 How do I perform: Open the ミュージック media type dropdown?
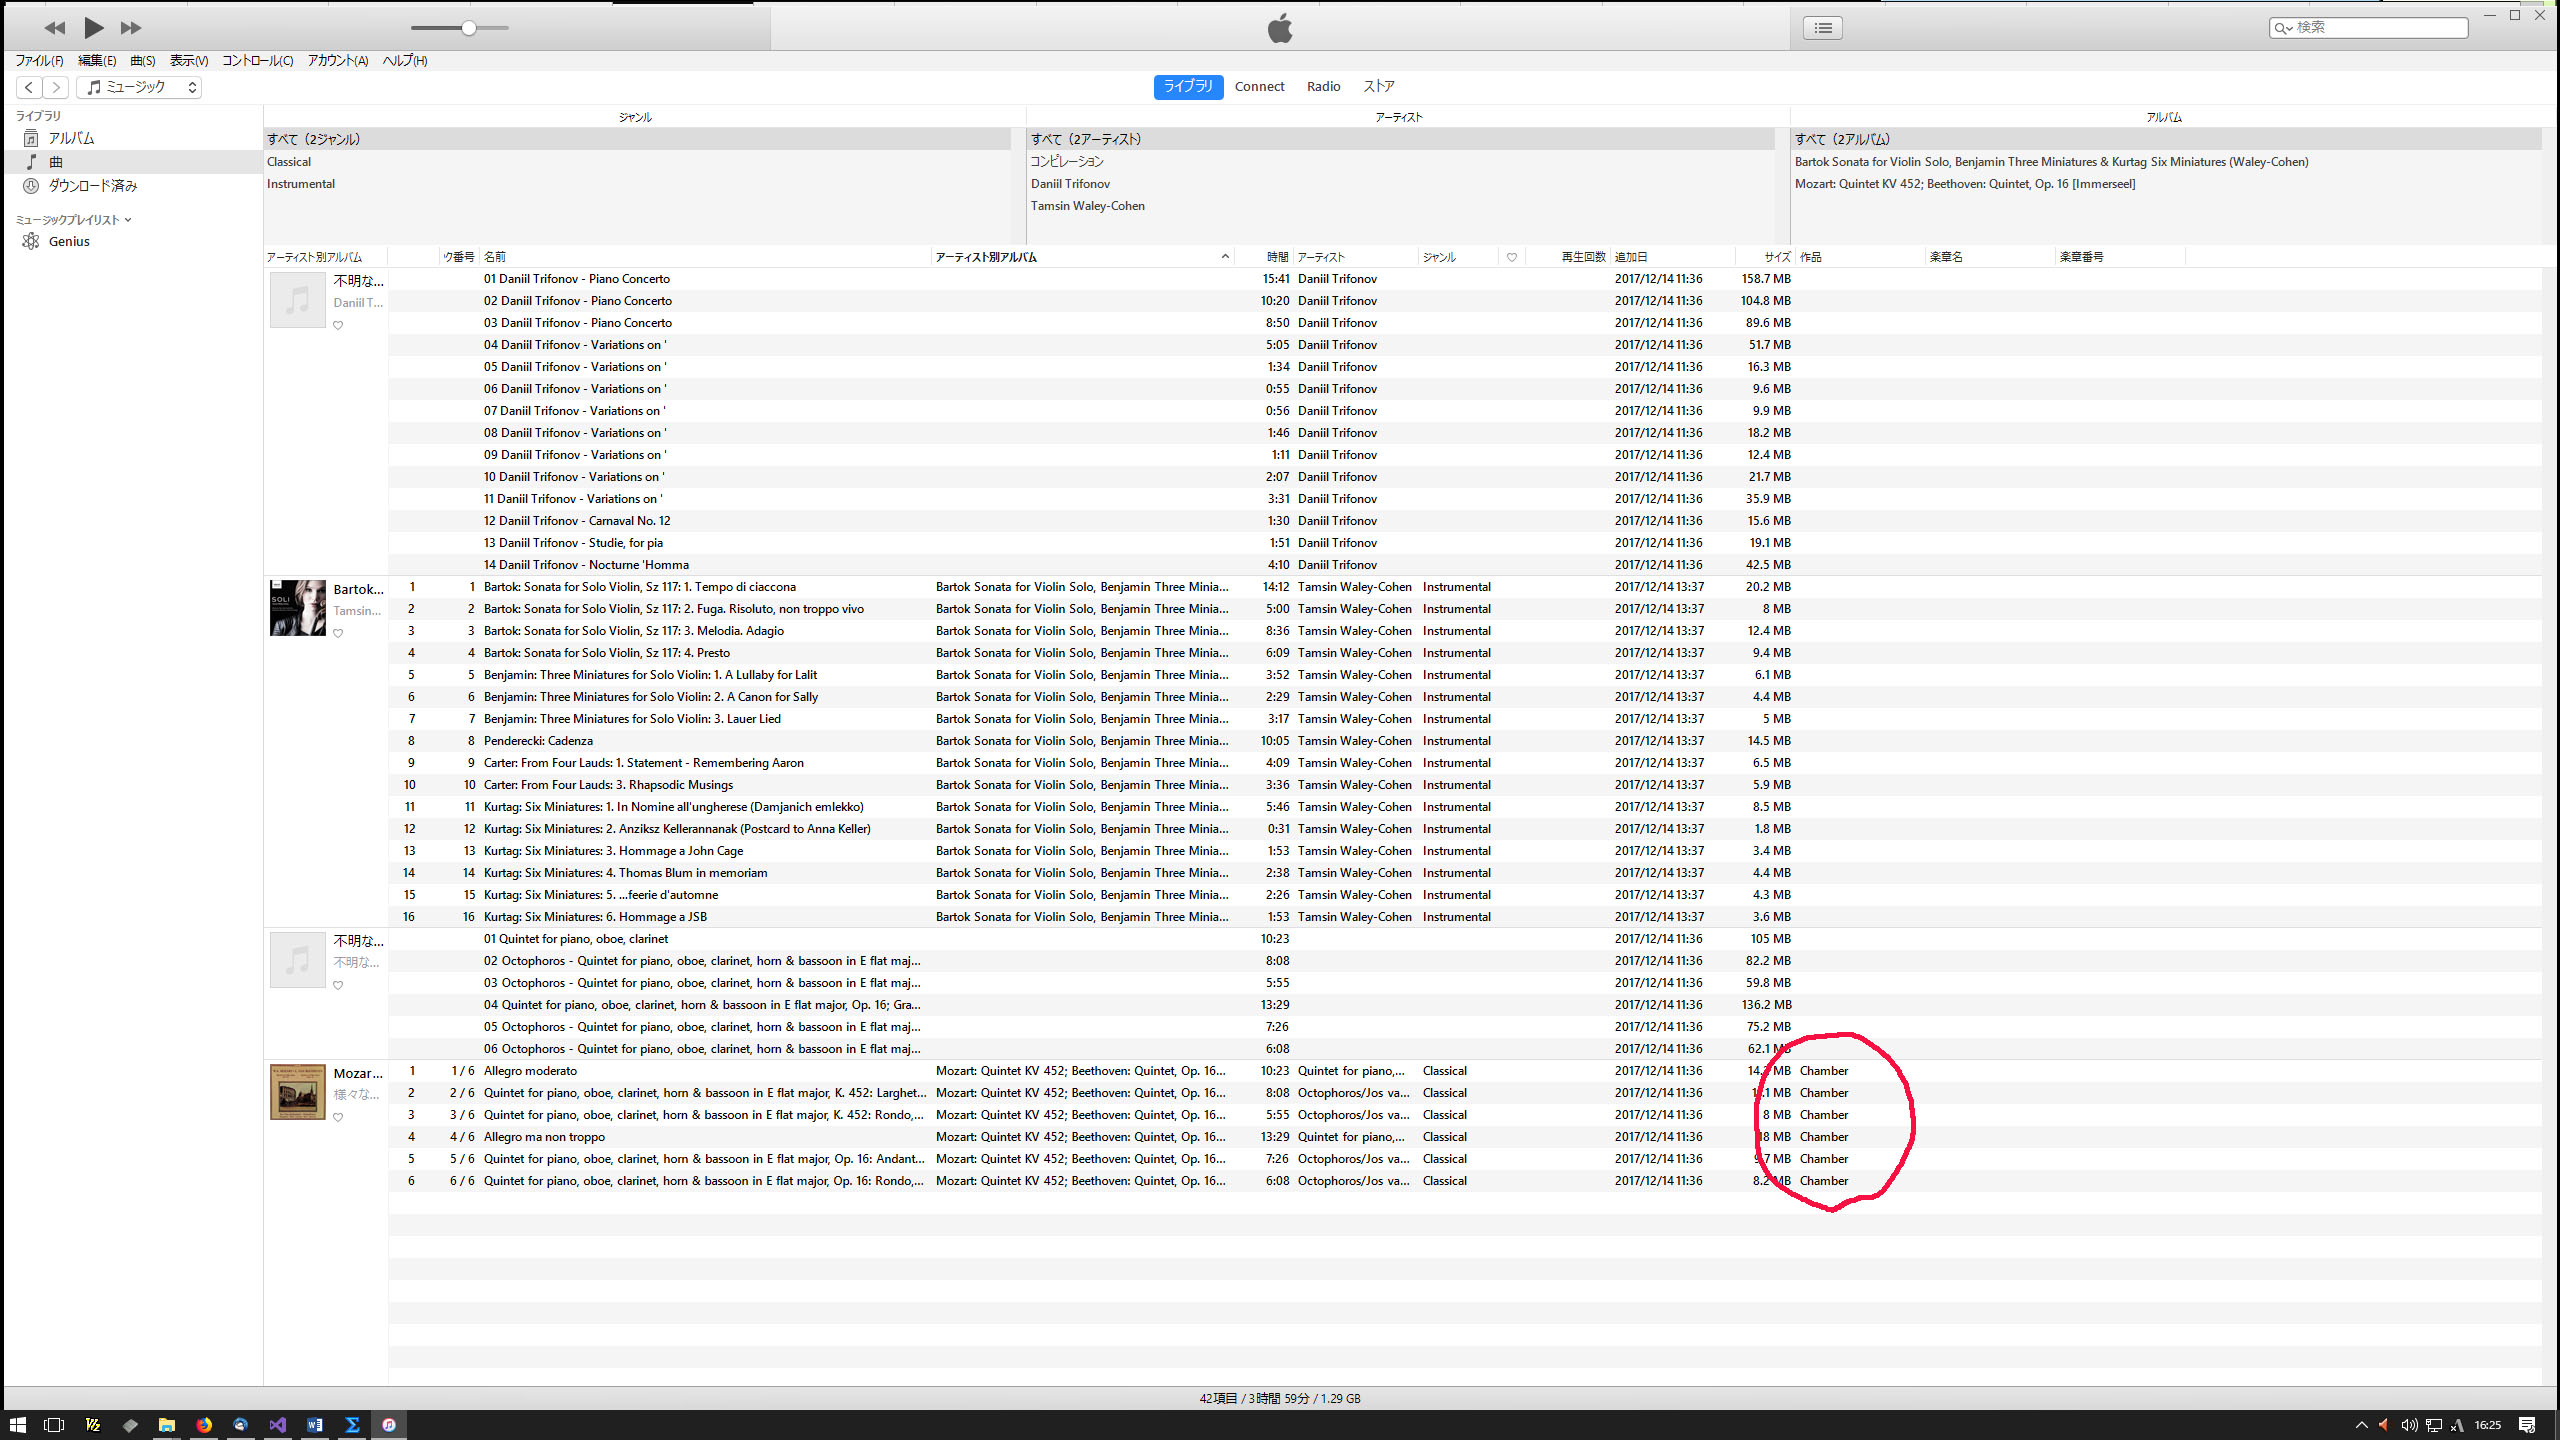pos(139,87)
